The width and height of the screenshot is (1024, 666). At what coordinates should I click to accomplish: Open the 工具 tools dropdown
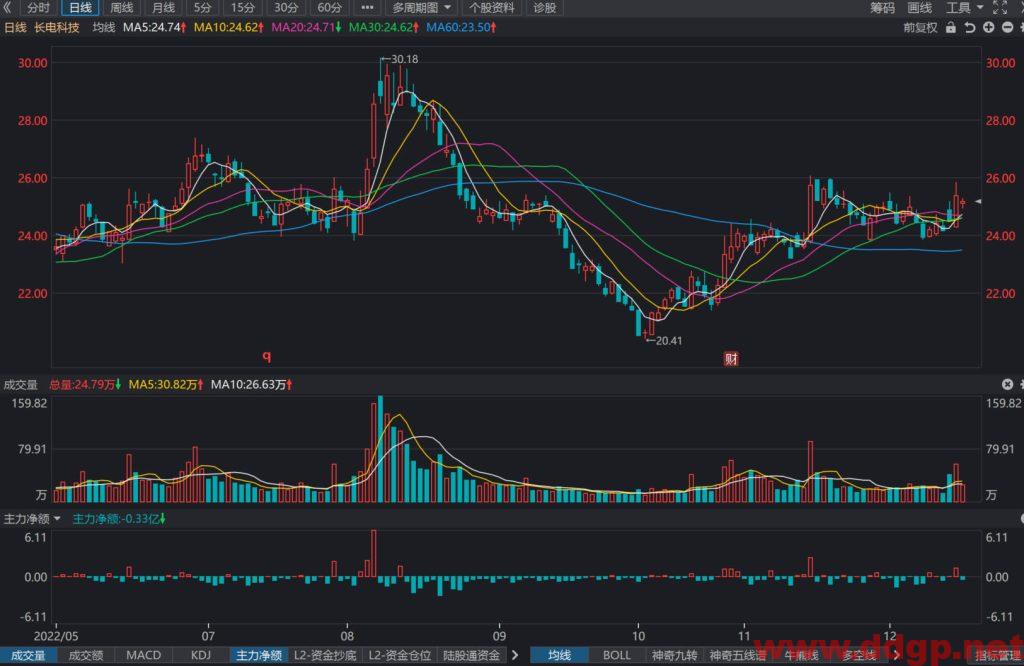click(965, 8)
